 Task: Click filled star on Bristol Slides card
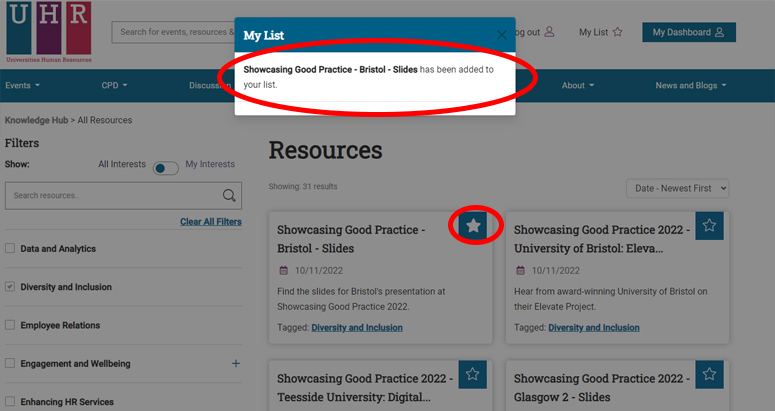pos(473,226)
